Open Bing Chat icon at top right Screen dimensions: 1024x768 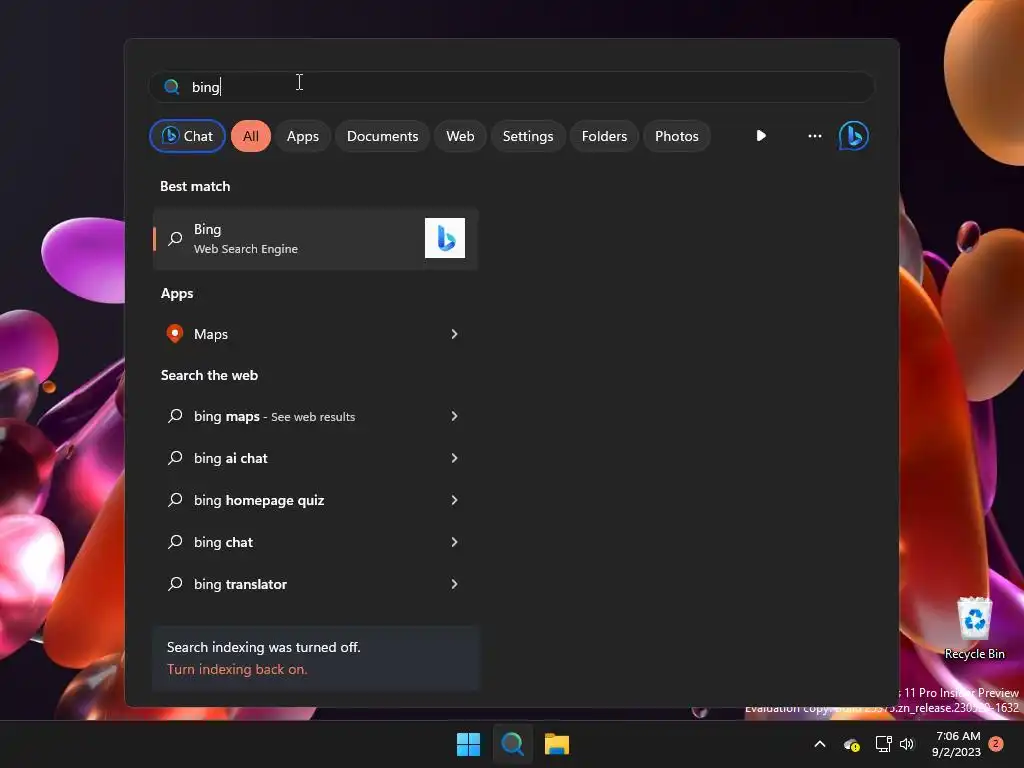(x=854, y=136)
